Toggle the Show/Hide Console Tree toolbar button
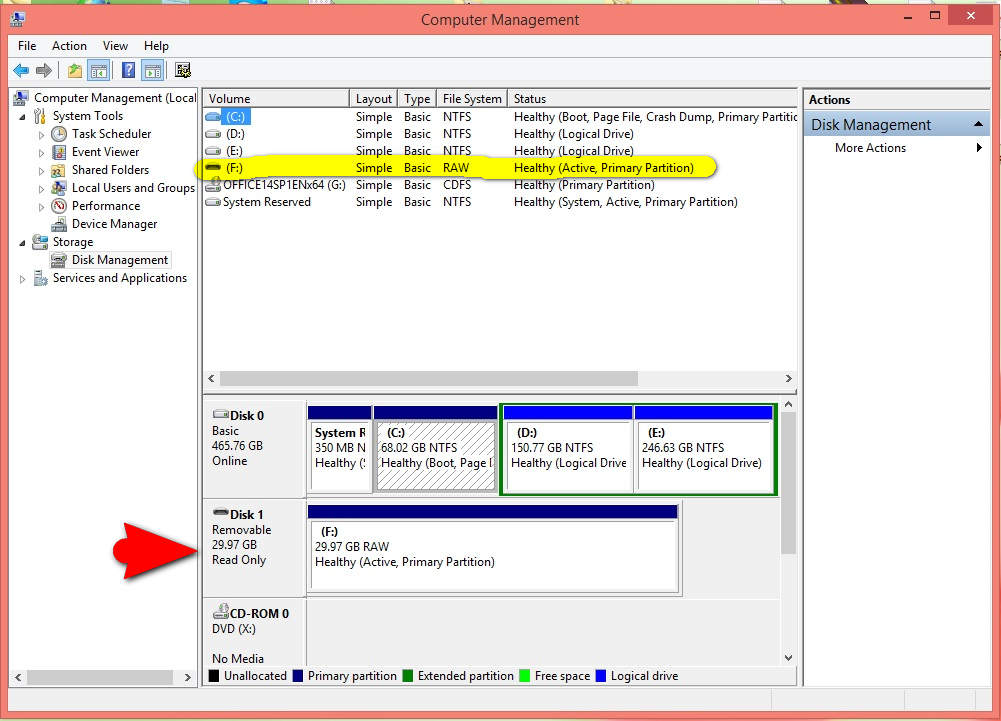The height and width of the screenshot is (721, 1001). tap(99, 70)
